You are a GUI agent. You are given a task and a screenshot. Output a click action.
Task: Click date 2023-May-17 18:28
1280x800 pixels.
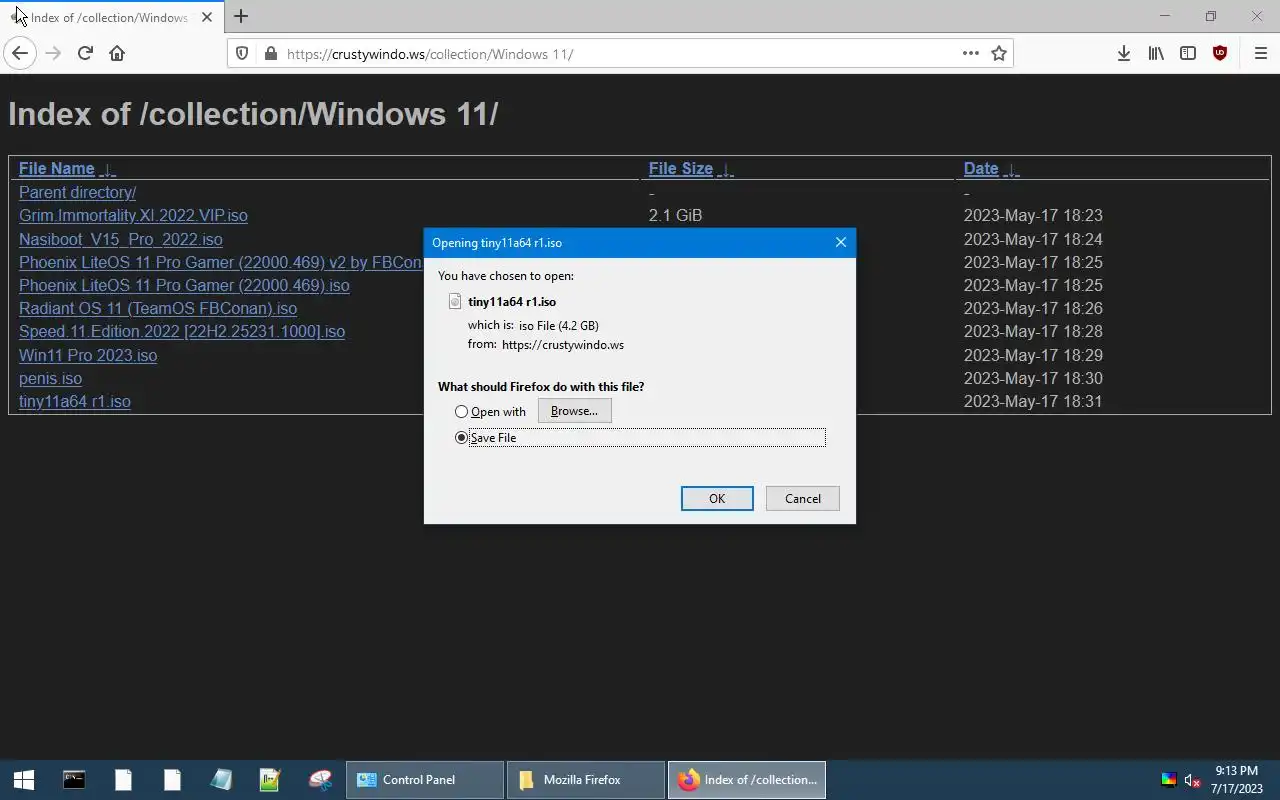1033,331
